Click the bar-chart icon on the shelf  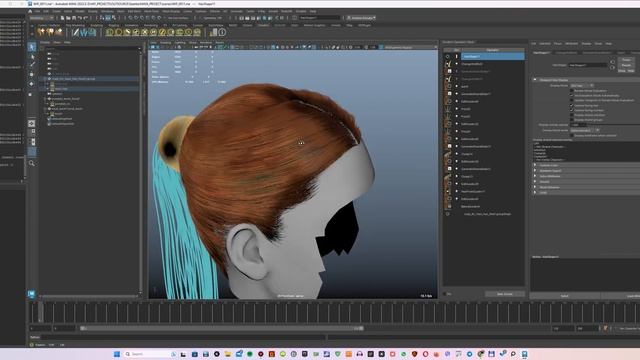(x=213, y=32)
